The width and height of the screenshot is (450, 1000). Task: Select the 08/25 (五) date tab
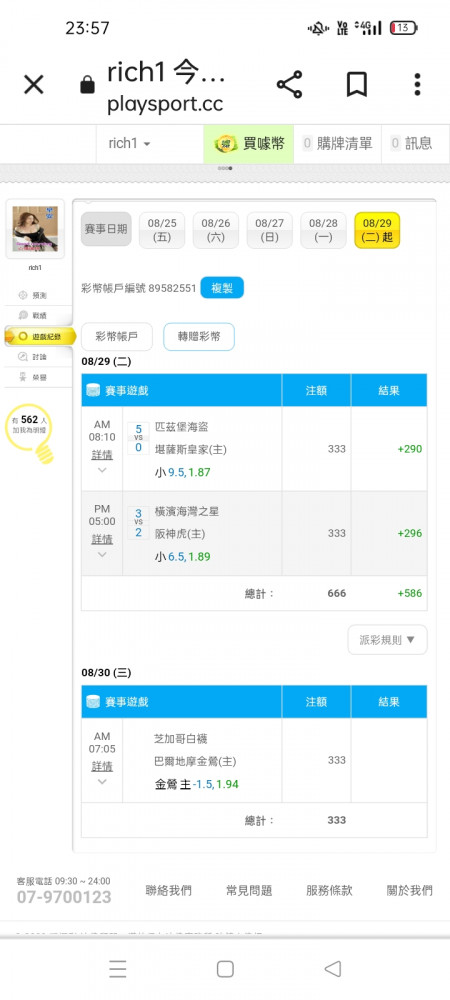162,230
